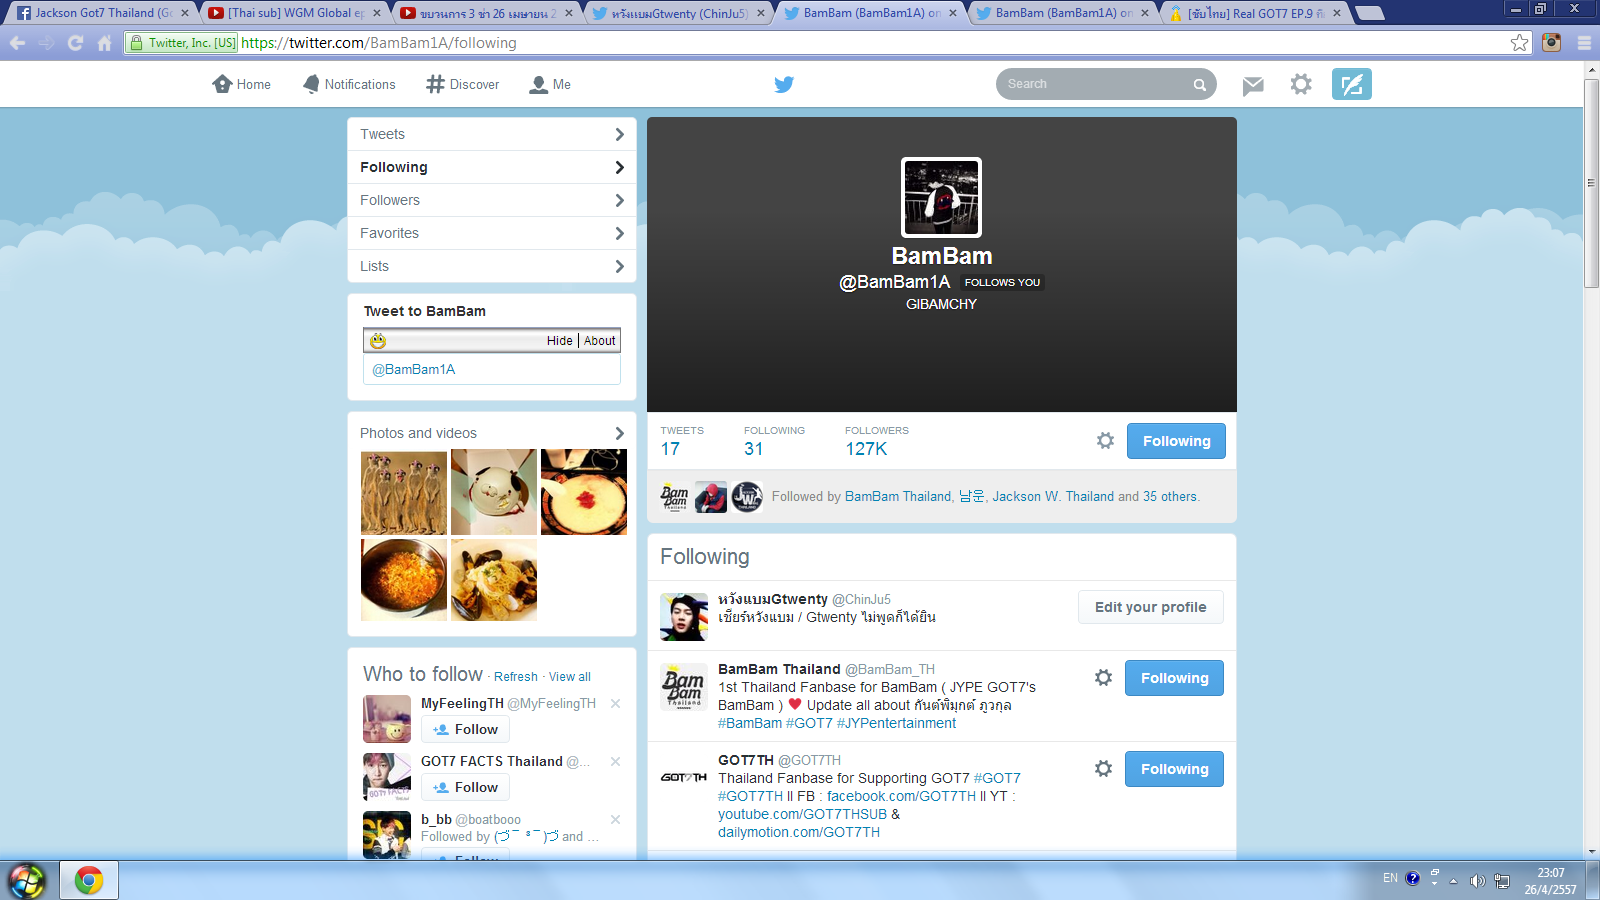Show hidden system tray icons

pos(1454,880)
